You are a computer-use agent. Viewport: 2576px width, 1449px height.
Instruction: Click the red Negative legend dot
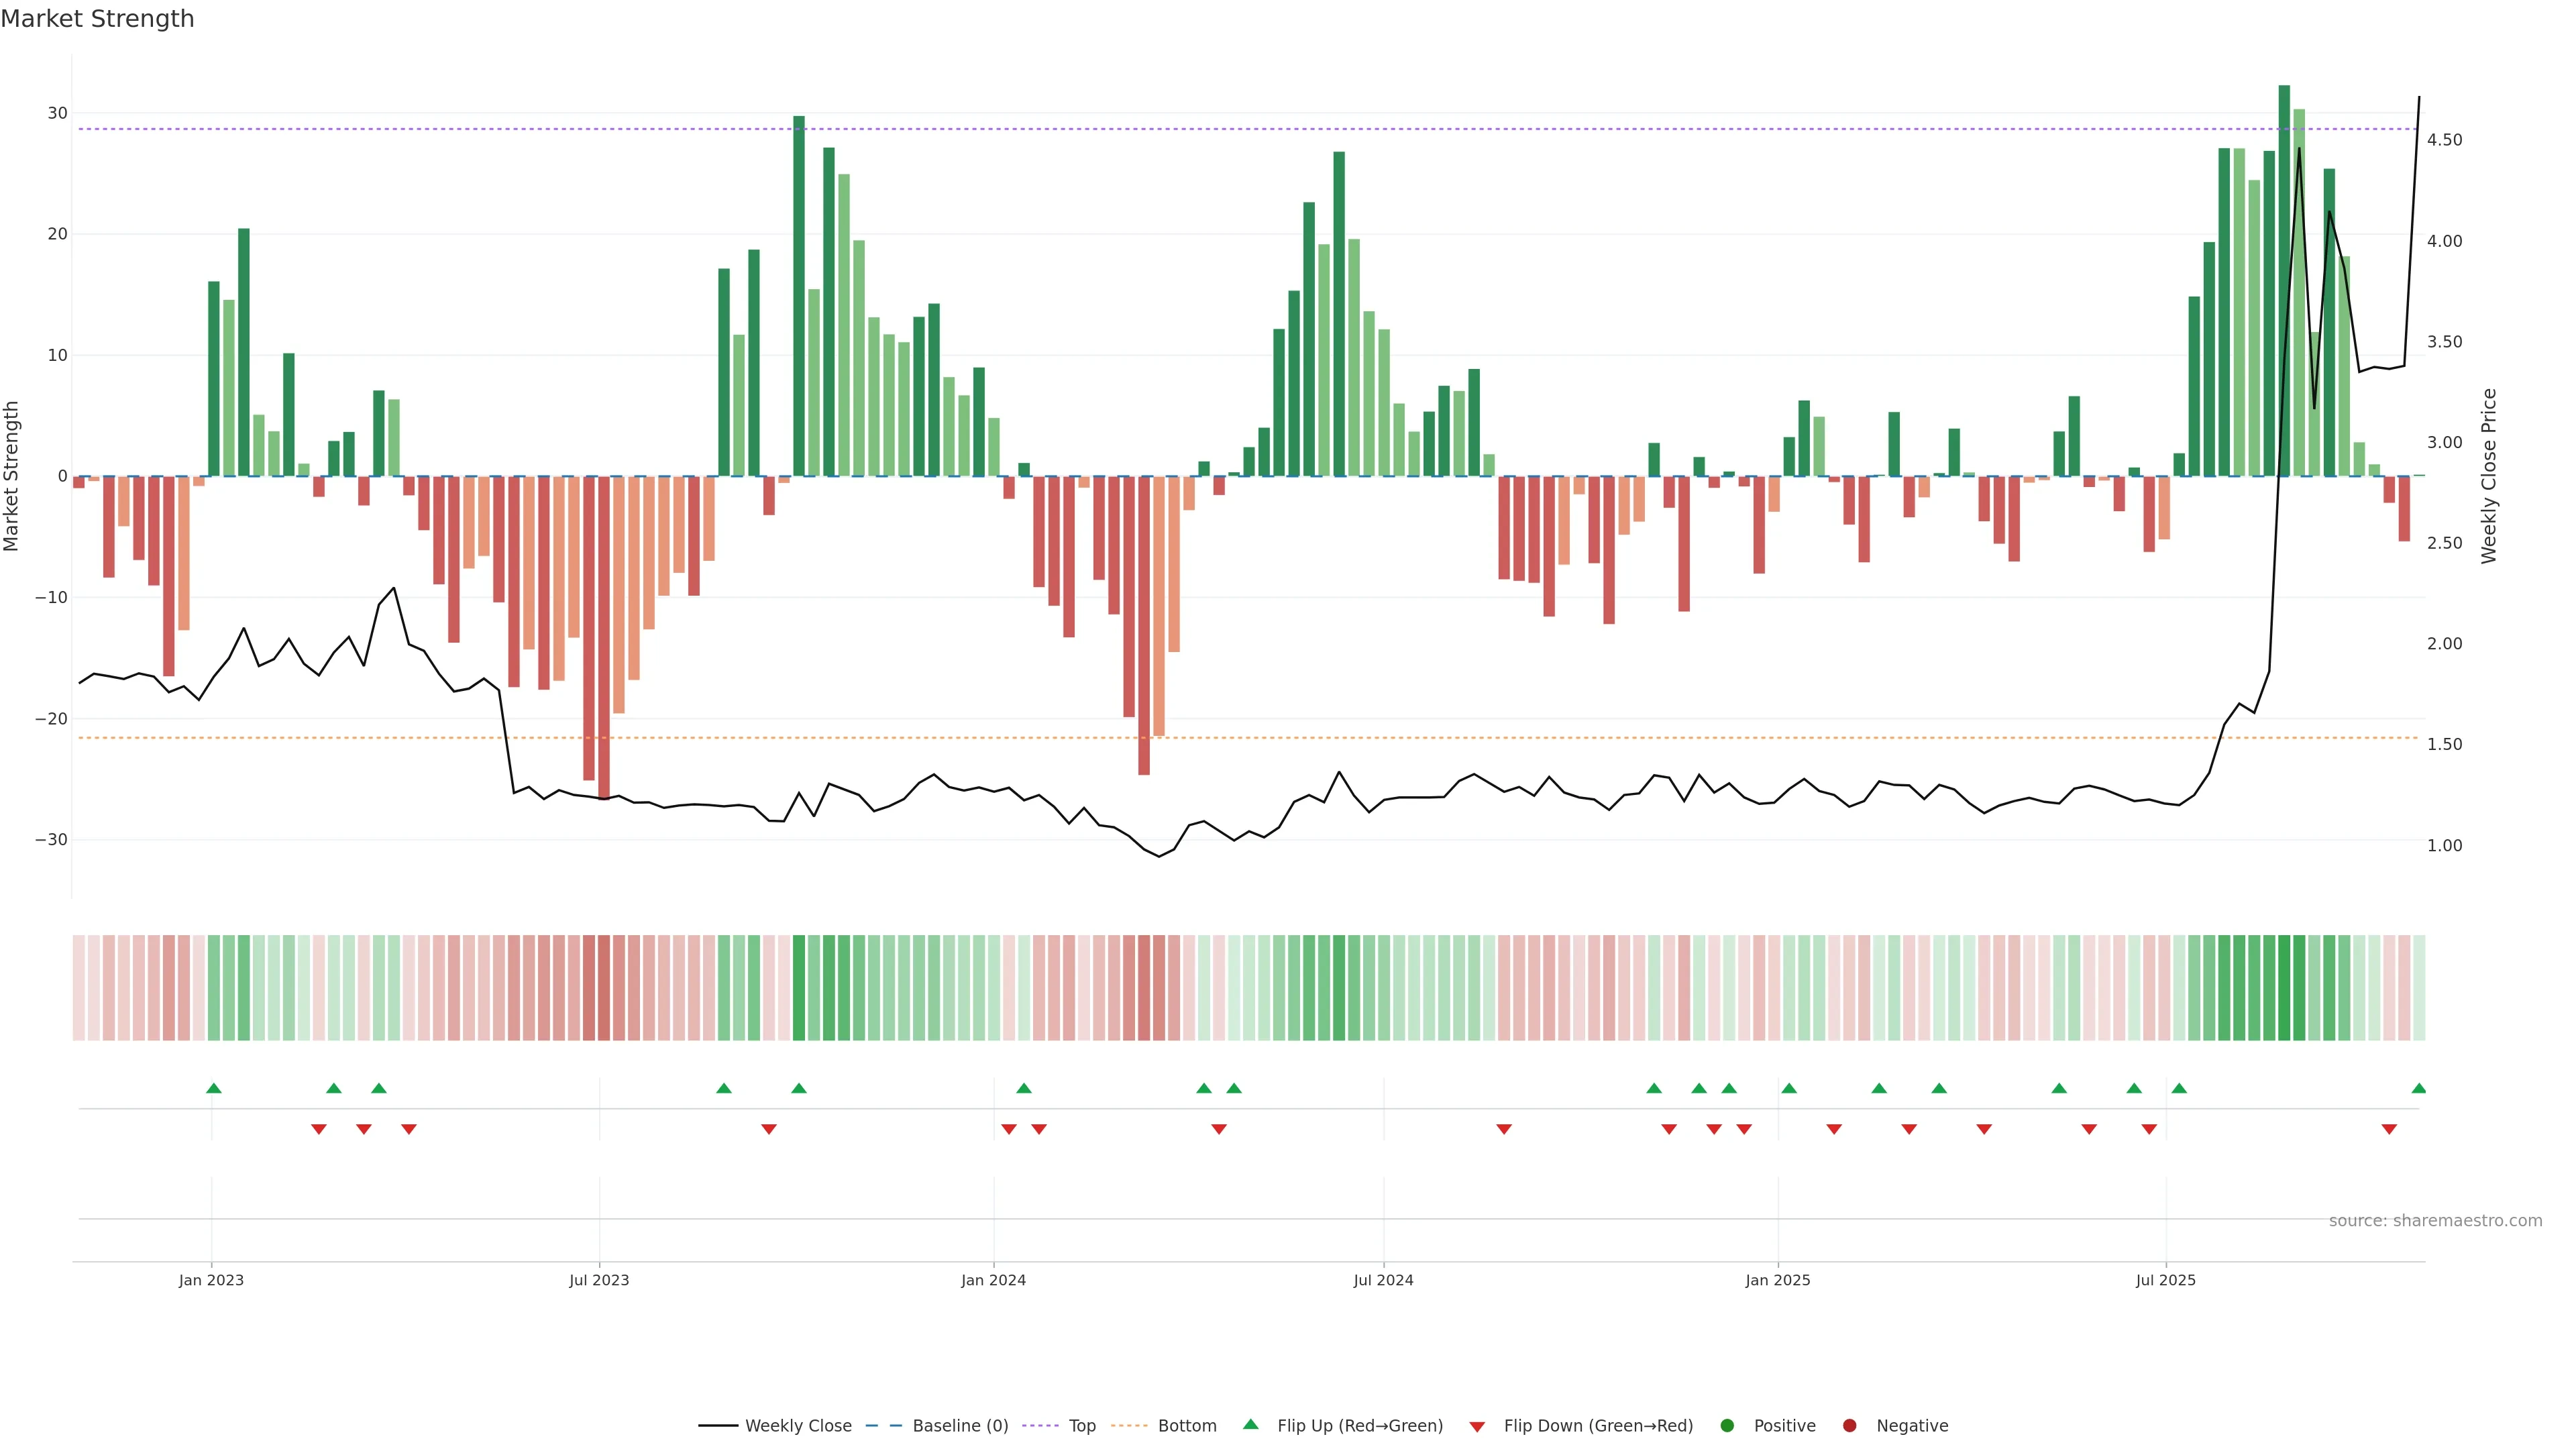click(x=1849, y=1425)
